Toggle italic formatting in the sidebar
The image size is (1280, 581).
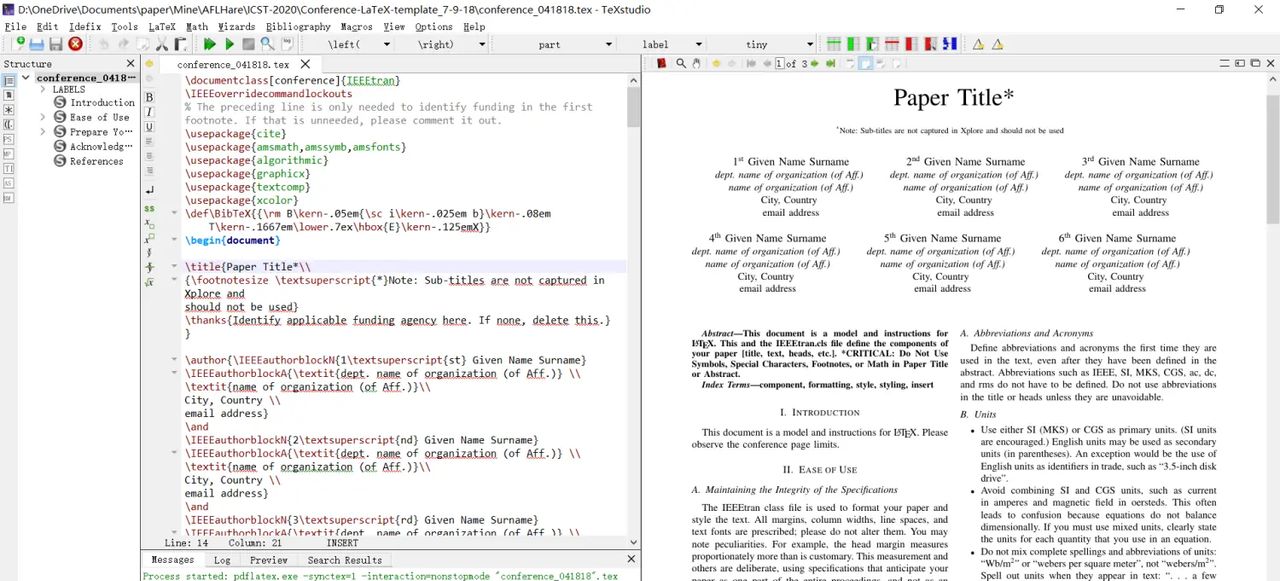tap(148, 112)
